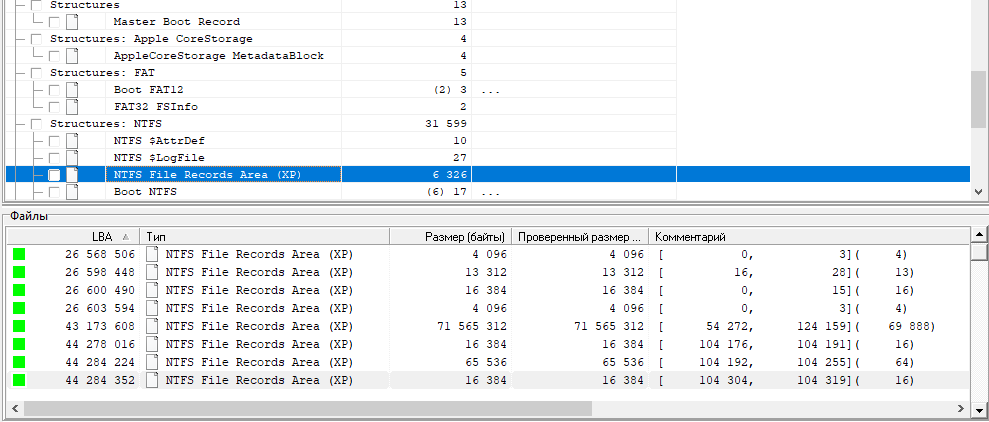
Task: Click the down arrow of the structures tree scrollbar
Action: tap(978, 192)
